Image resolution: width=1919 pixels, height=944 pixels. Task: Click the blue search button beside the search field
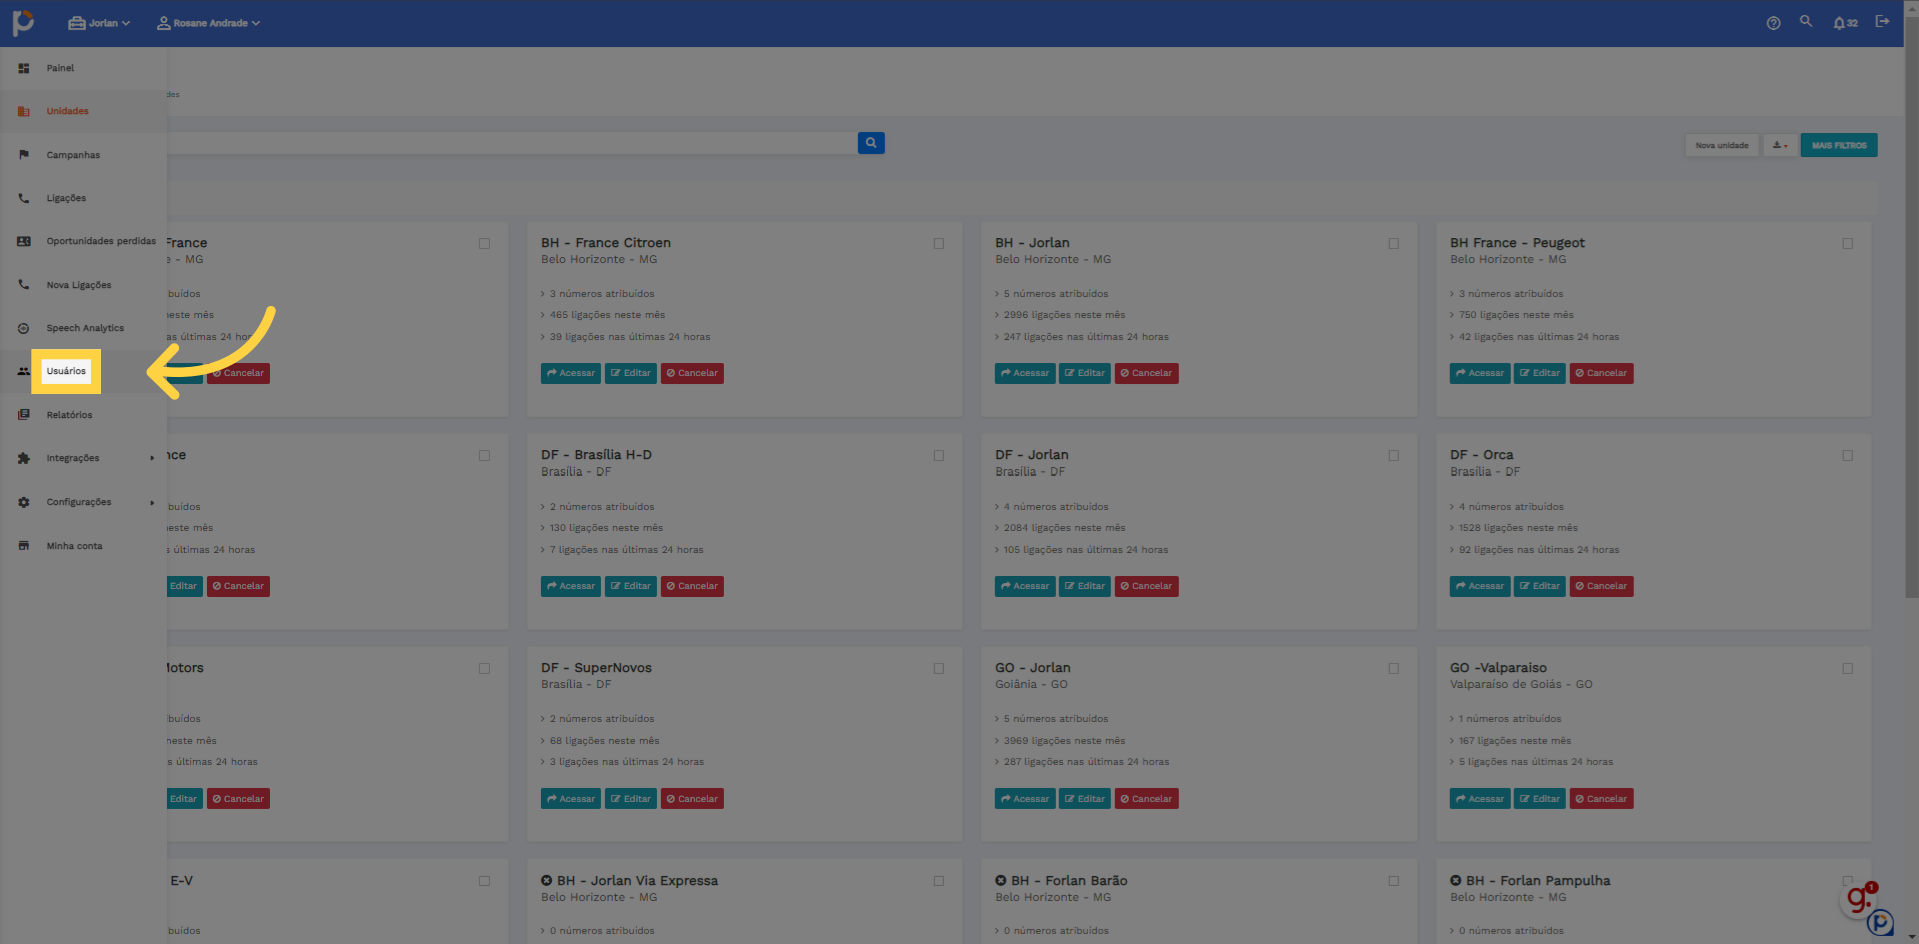871,143
